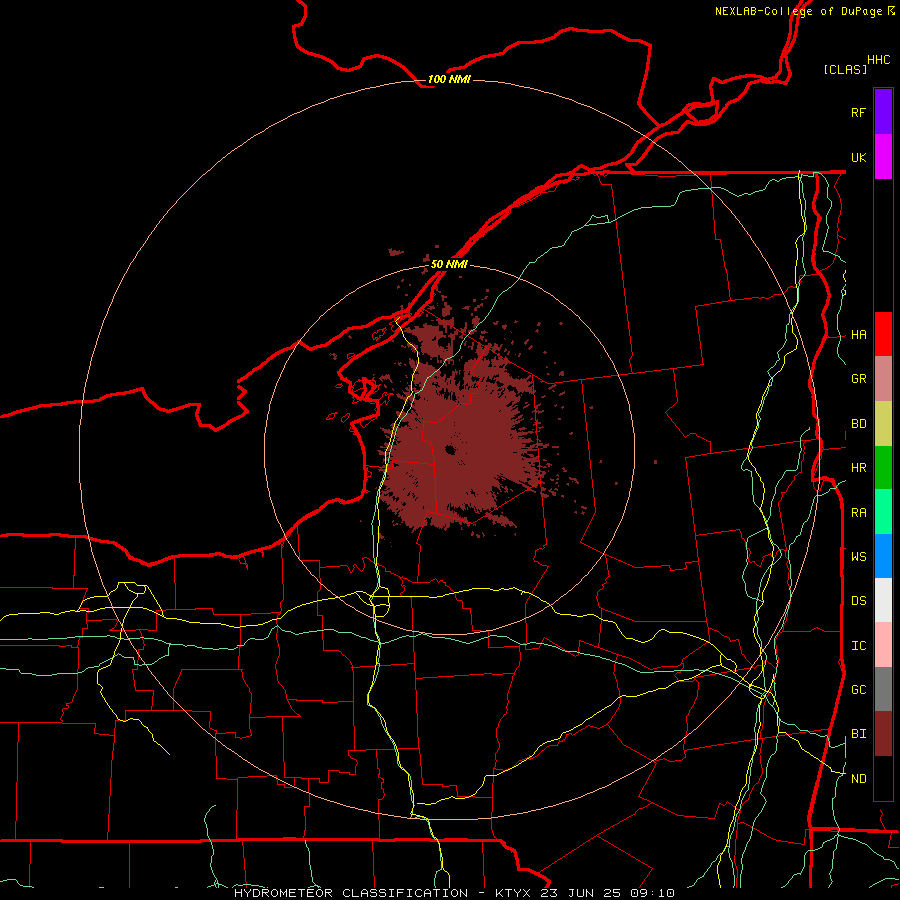Click the UK legend label

[859, 157]
